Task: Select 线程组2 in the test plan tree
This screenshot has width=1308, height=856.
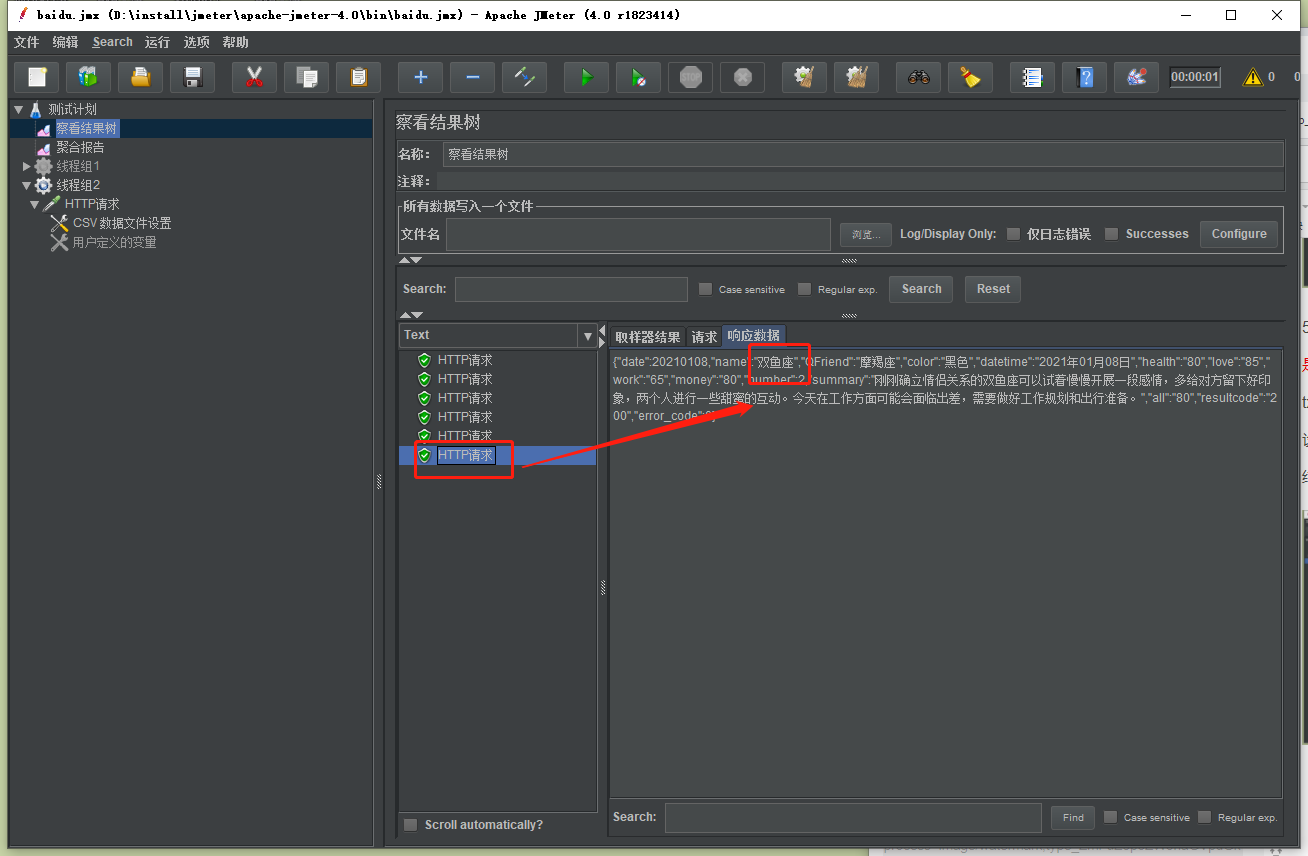Action: pos(78,185)
